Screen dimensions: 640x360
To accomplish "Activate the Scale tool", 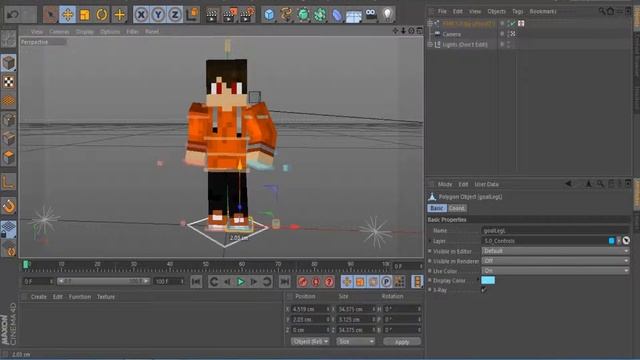I will (x=85, y=15).
